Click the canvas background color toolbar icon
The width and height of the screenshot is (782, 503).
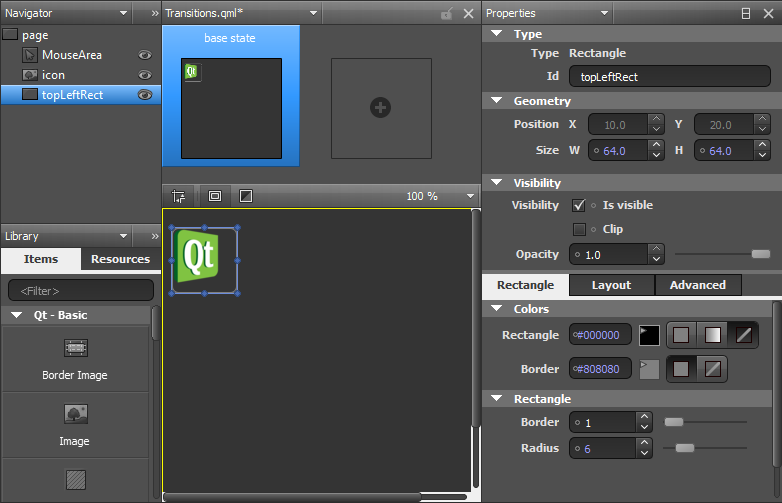[246, 196]
